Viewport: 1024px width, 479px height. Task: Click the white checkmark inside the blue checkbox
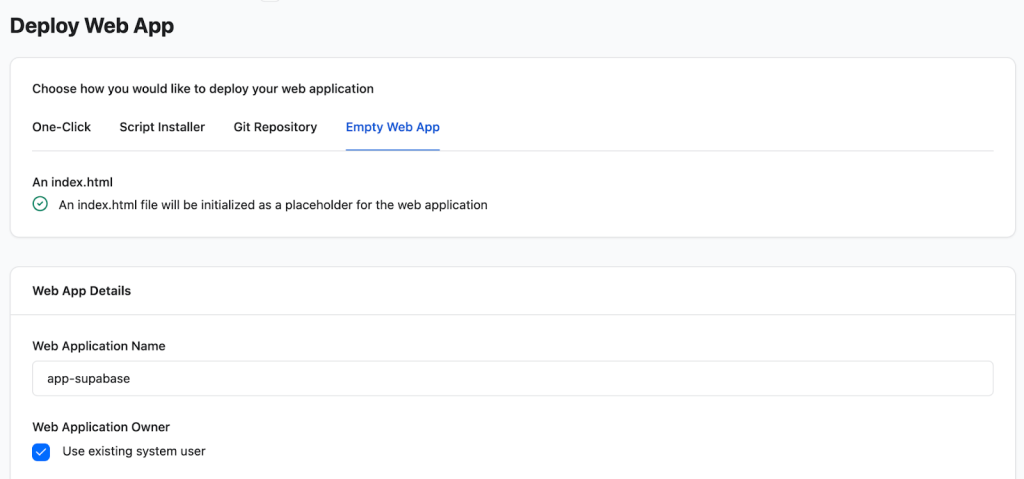coord(41,452)
